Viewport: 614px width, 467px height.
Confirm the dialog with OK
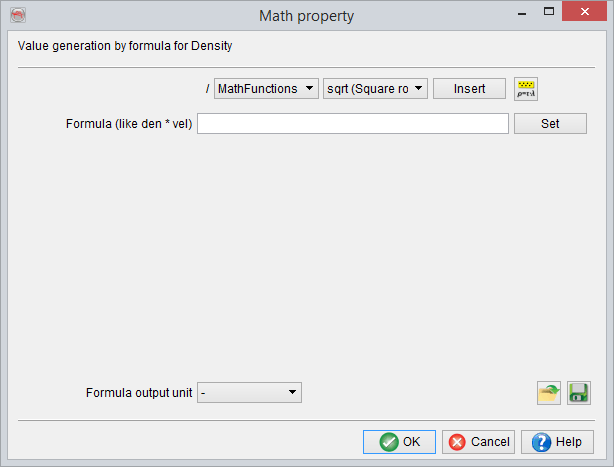click(x=399, y=442)
